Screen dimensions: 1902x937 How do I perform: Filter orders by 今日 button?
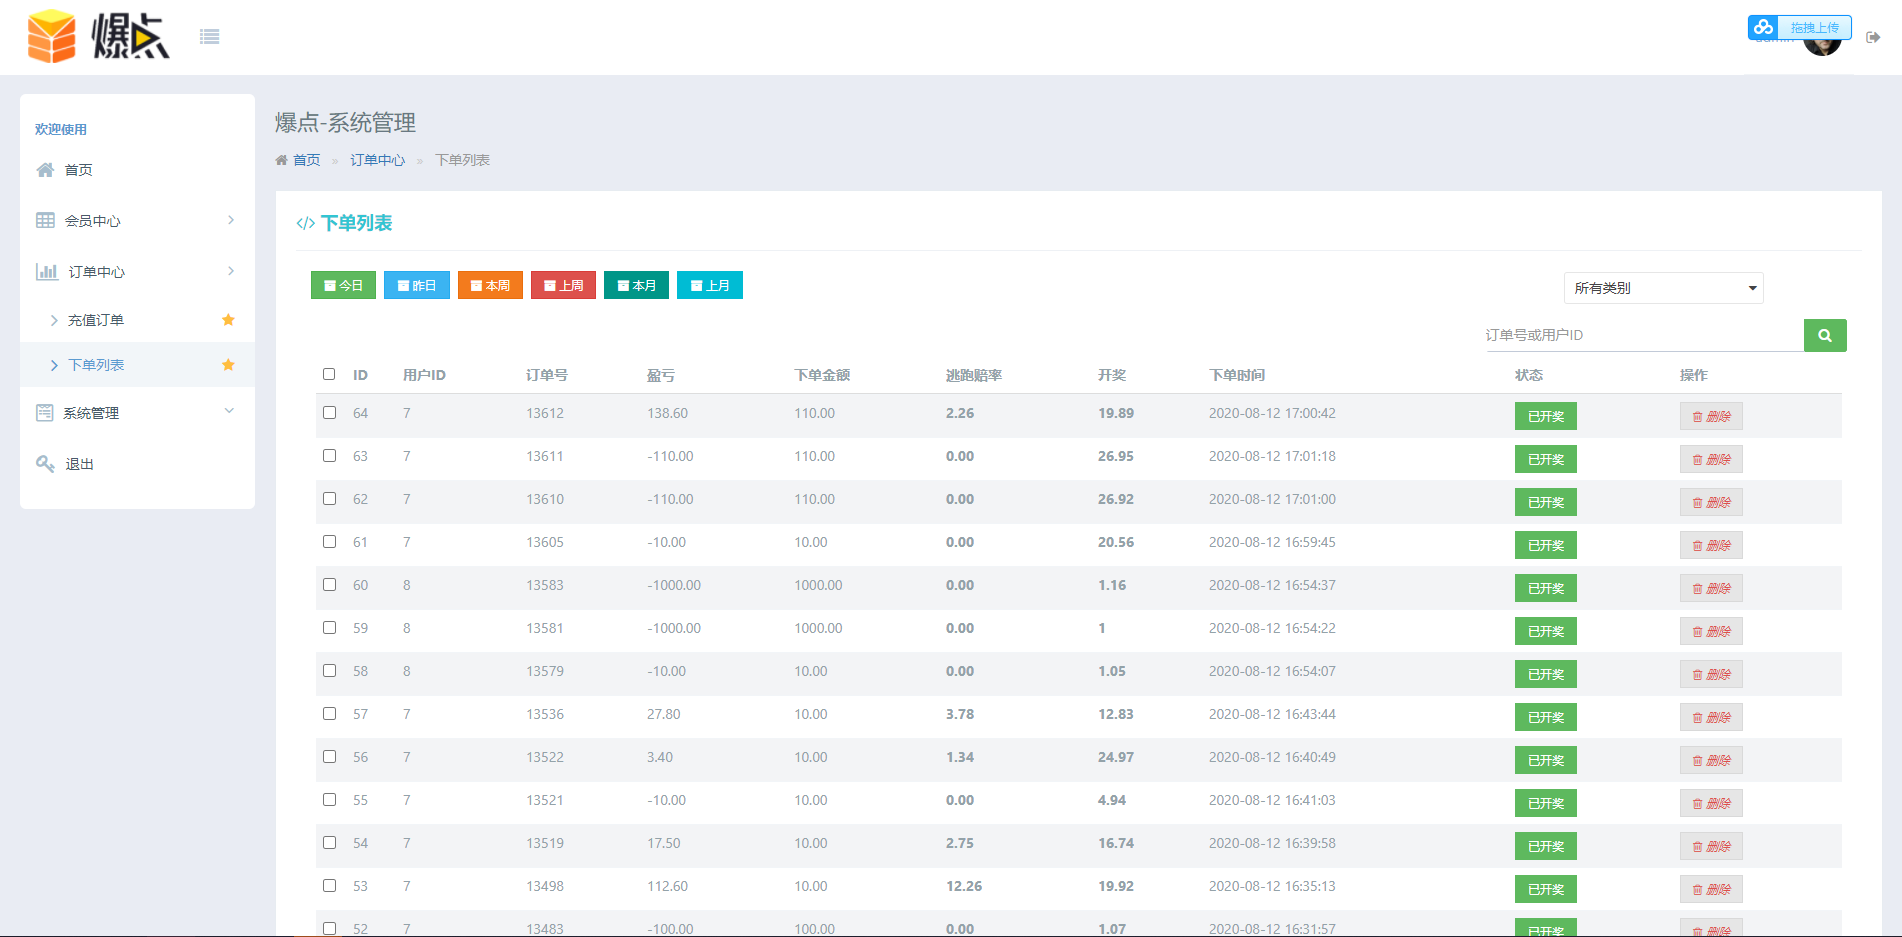point(343,285)
